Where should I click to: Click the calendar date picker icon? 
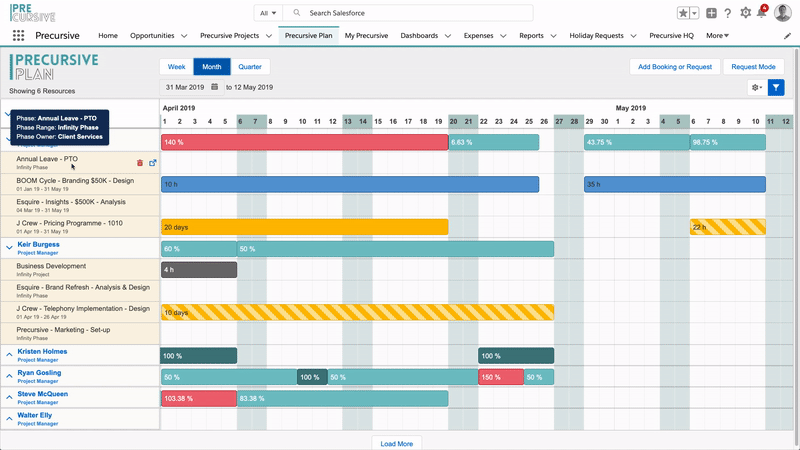tap(215, 87)
